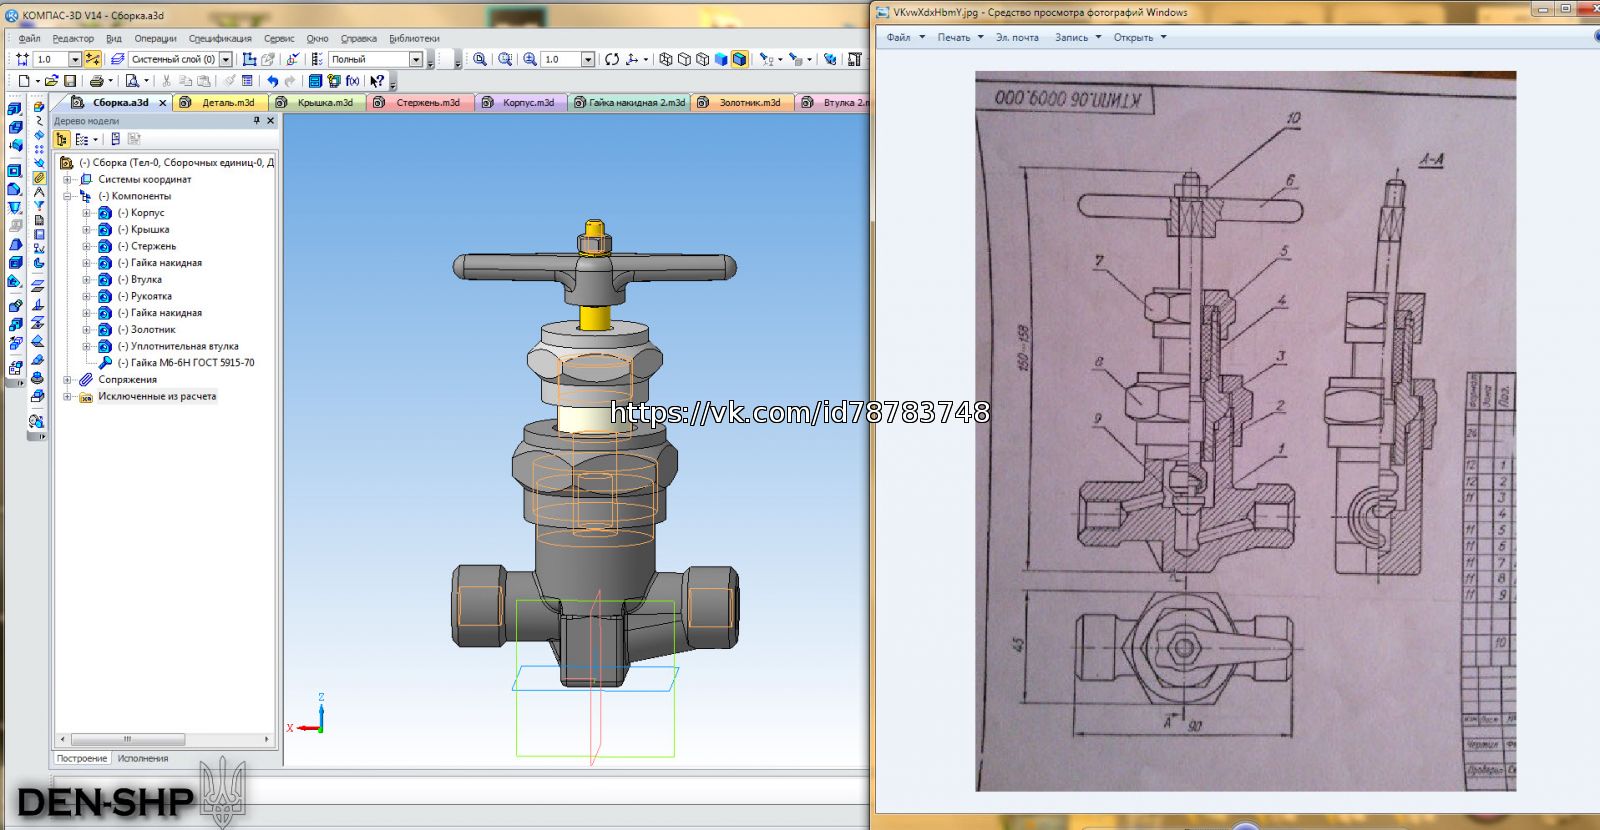Pin the Дерево модели panel
The image size is (1600, 830).
click(x=257, y=120)
